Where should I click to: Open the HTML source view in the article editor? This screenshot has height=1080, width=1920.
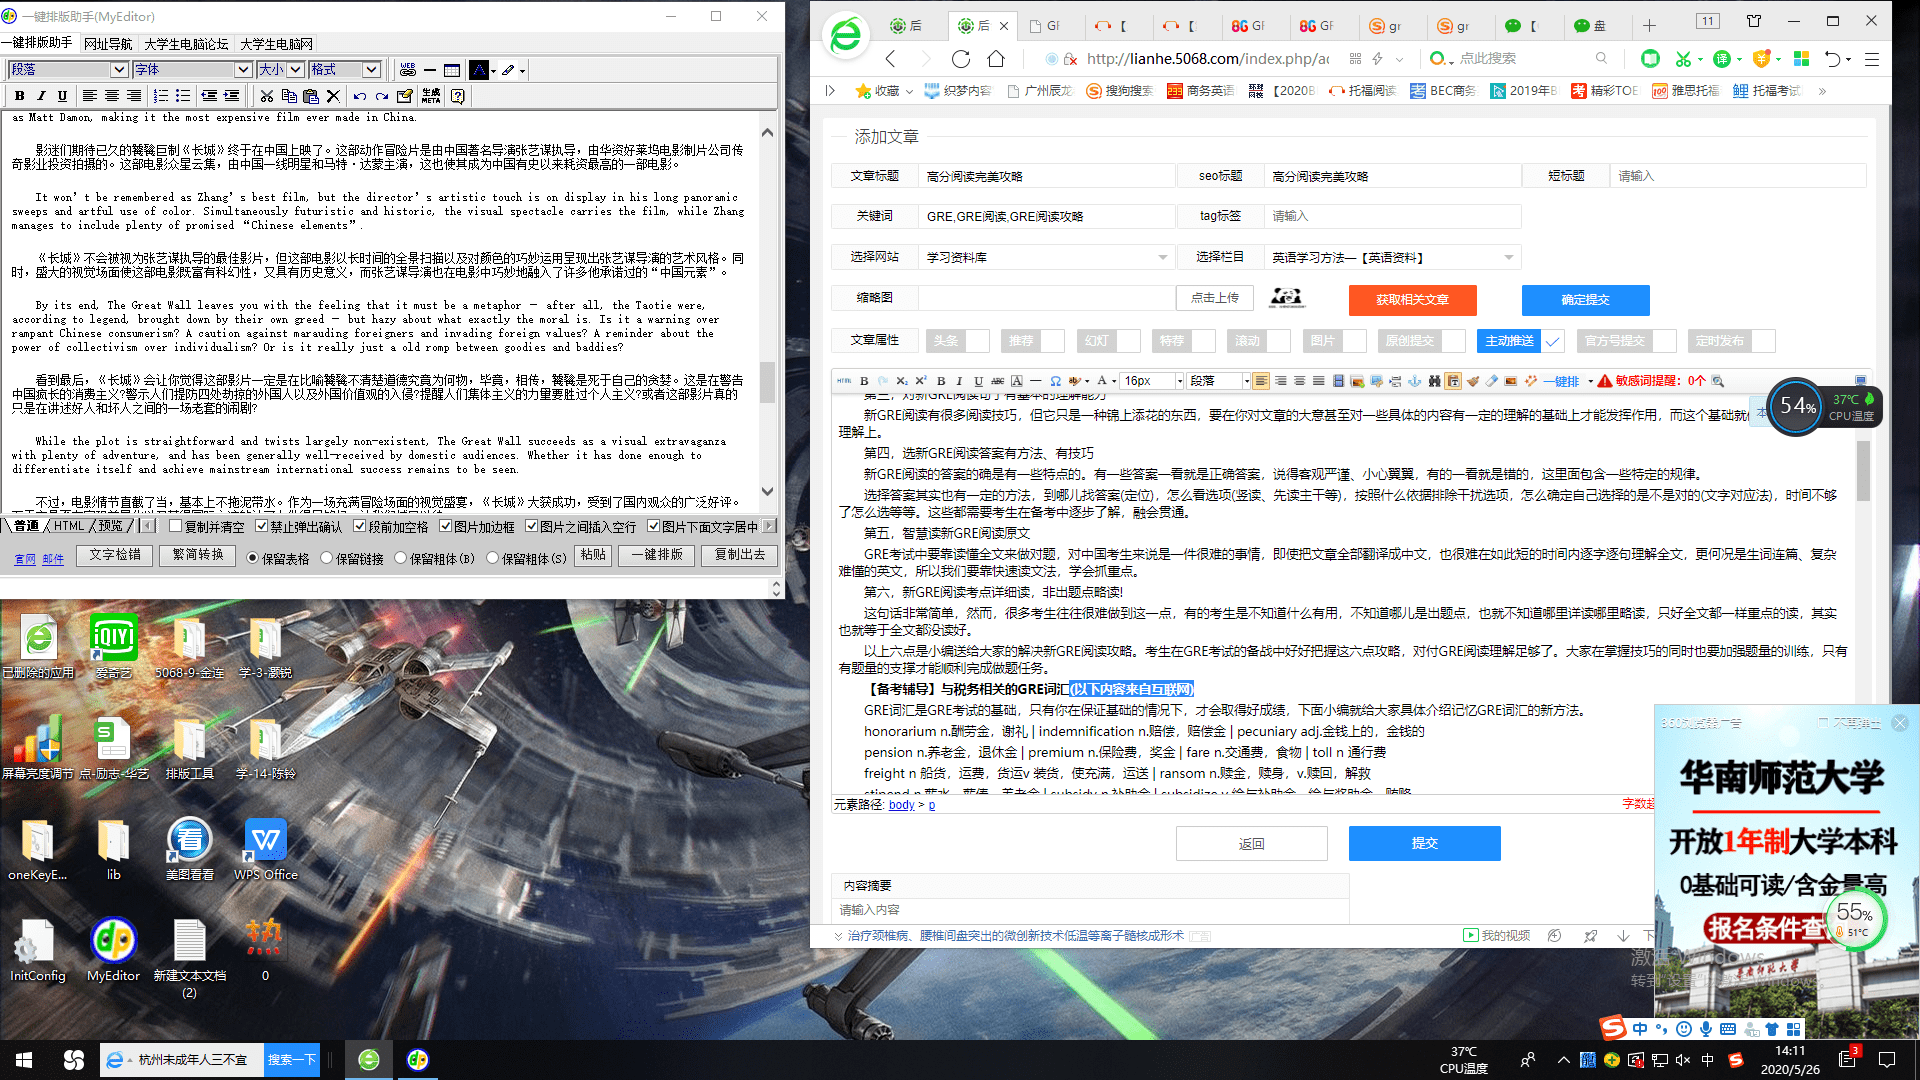click(x=844, y=381)
